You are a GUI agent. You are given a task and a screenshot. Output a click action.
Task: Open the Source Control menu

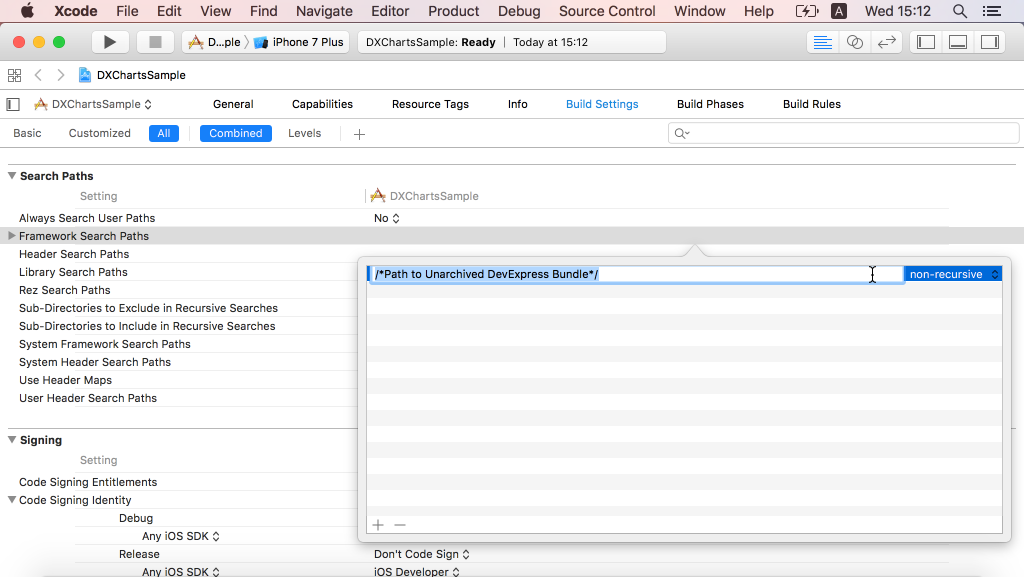pos(607,11)
